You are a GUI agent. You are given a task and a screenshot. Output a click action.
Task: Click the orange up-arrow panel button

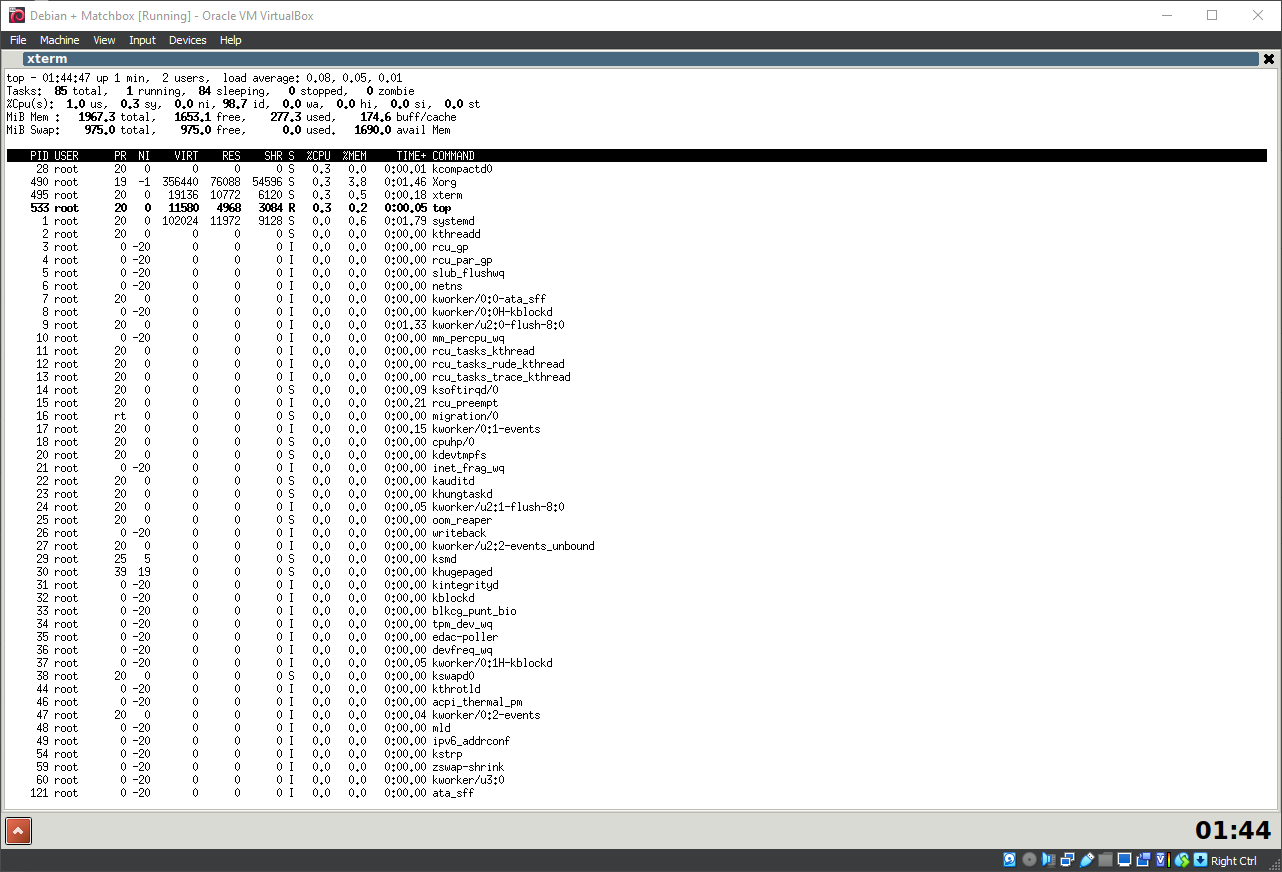tap(18, 831)
